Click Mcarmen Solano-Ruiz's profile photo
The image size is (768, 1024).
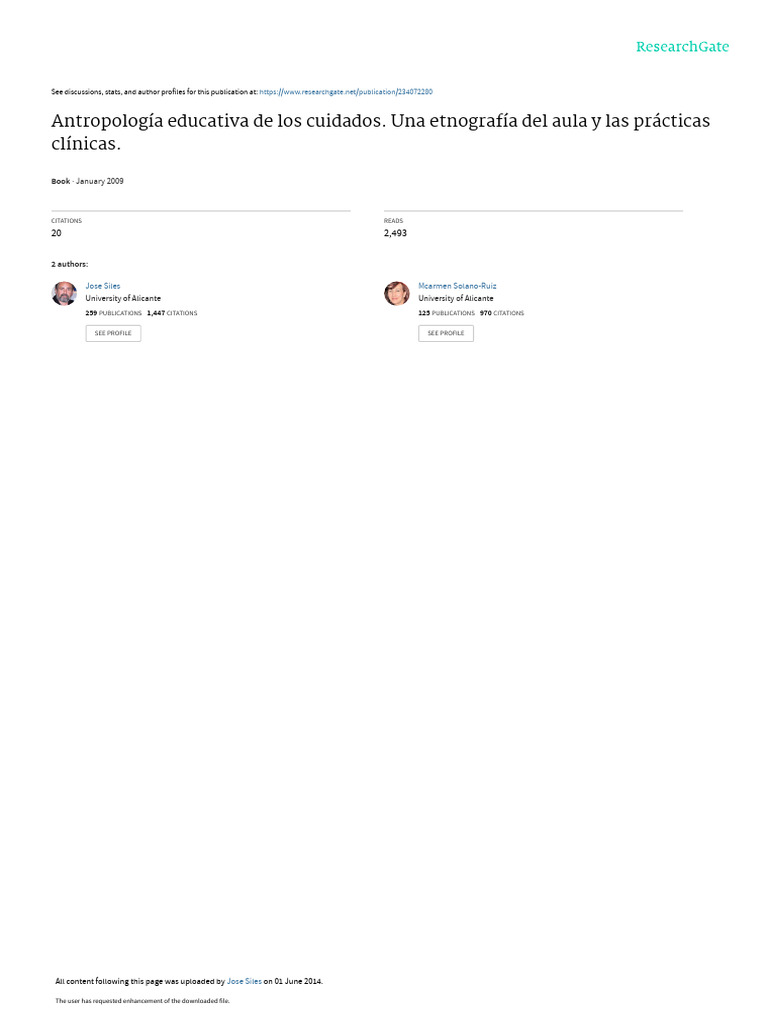click(397, 293)
